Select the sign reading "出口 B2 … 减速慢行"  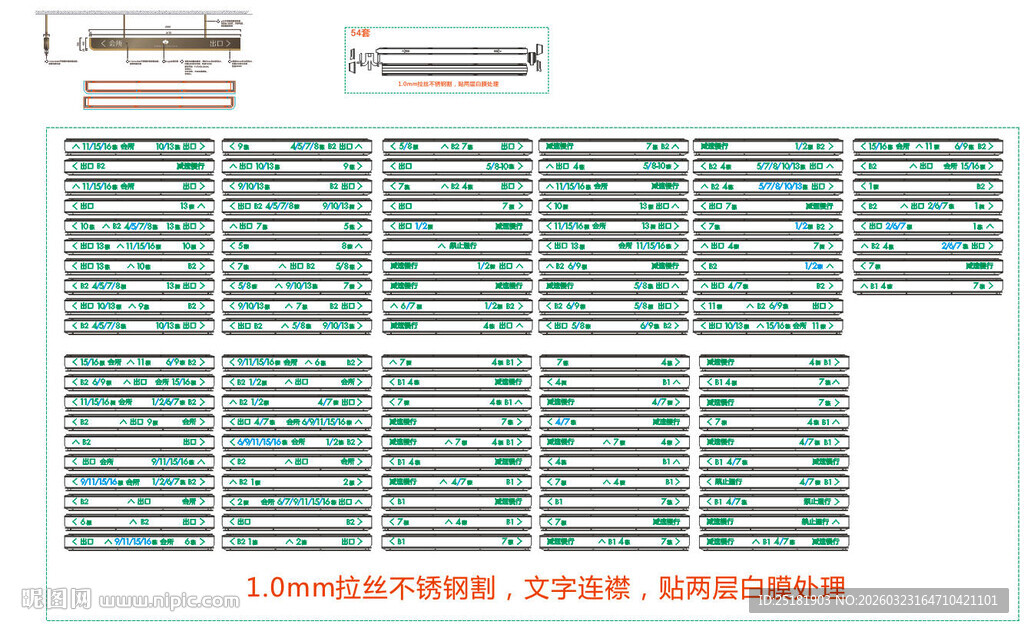[138, 168]
